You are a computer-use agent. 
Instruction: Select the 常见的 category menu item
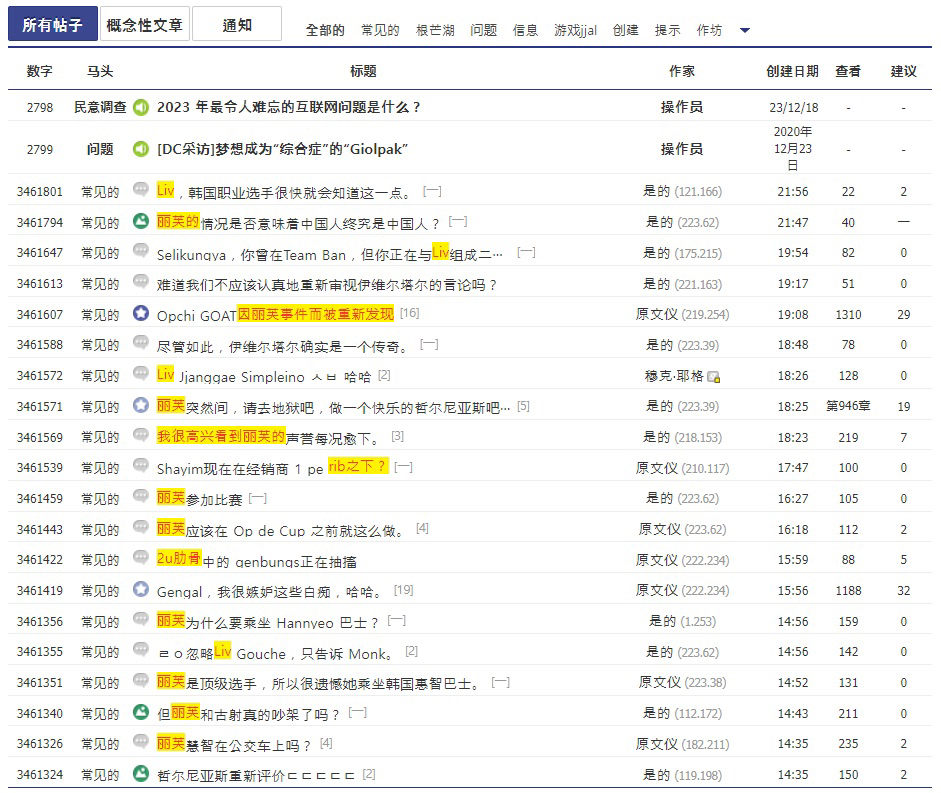click(x=379, y=30)
